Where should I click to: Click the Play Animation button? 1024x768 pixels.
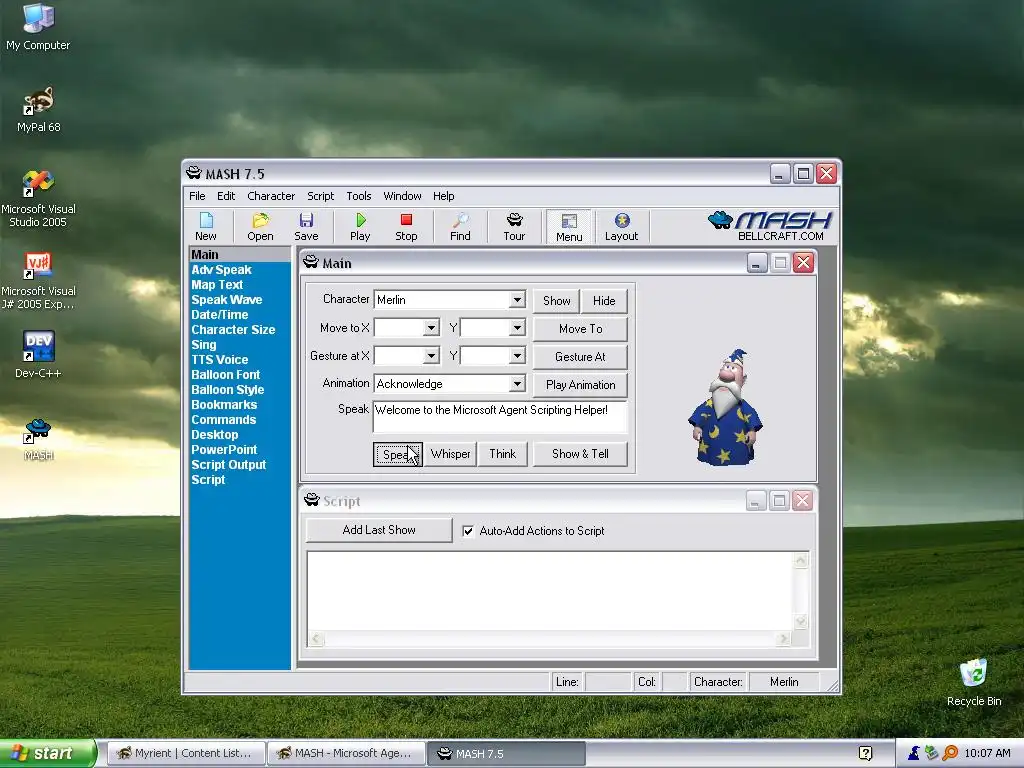pyautogui.click(x=581, y=385)
